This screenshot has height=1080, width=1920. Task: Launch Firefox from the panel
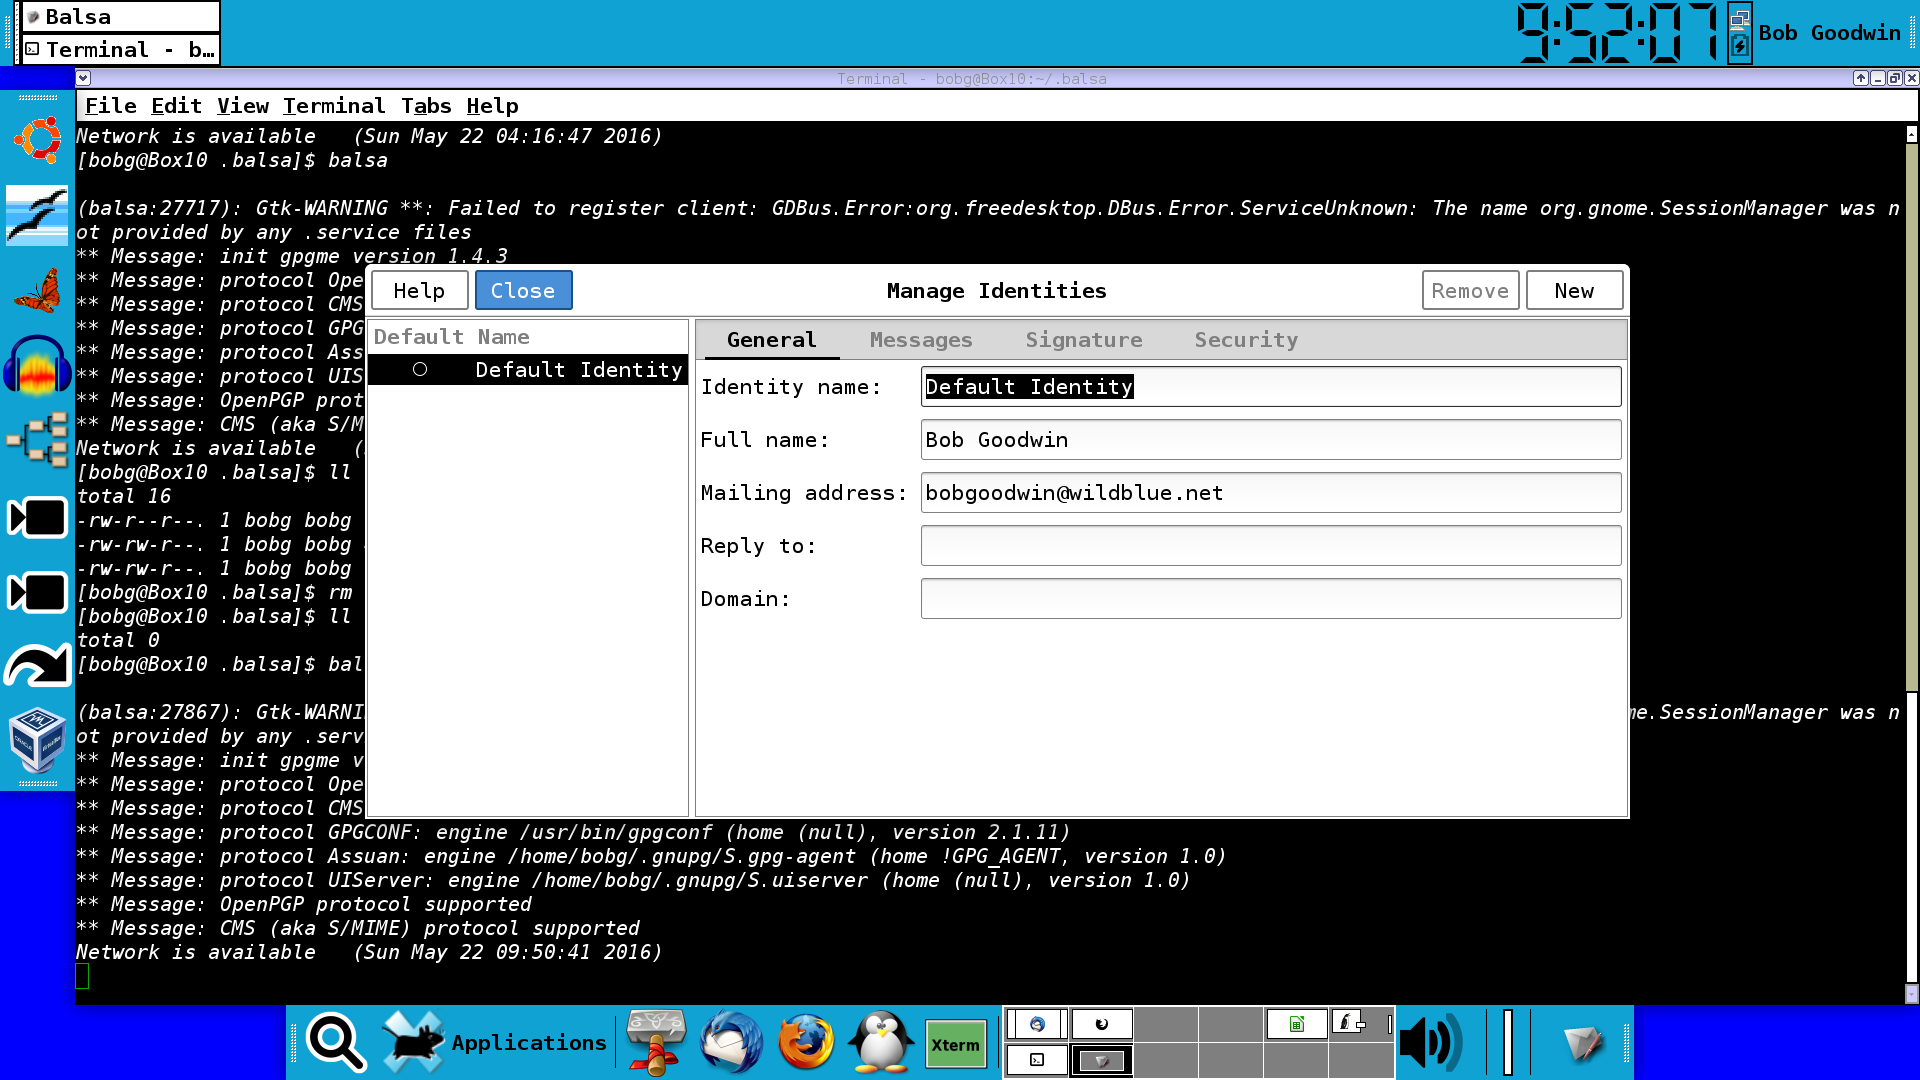[x=806, y=1042]
